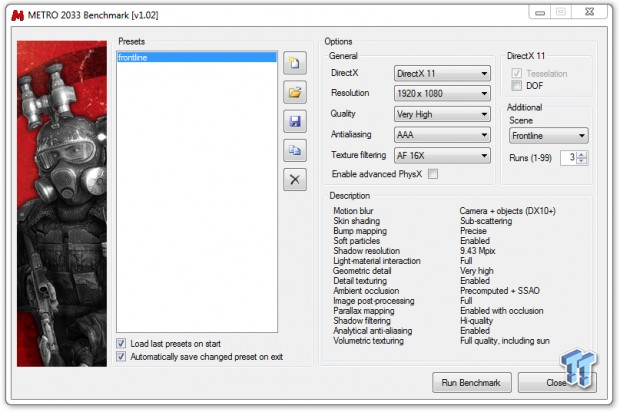Screen dimensions: 620x412
Task: Click the soldier artwork image
Action: pyautogui.click(x=62, y=204)
